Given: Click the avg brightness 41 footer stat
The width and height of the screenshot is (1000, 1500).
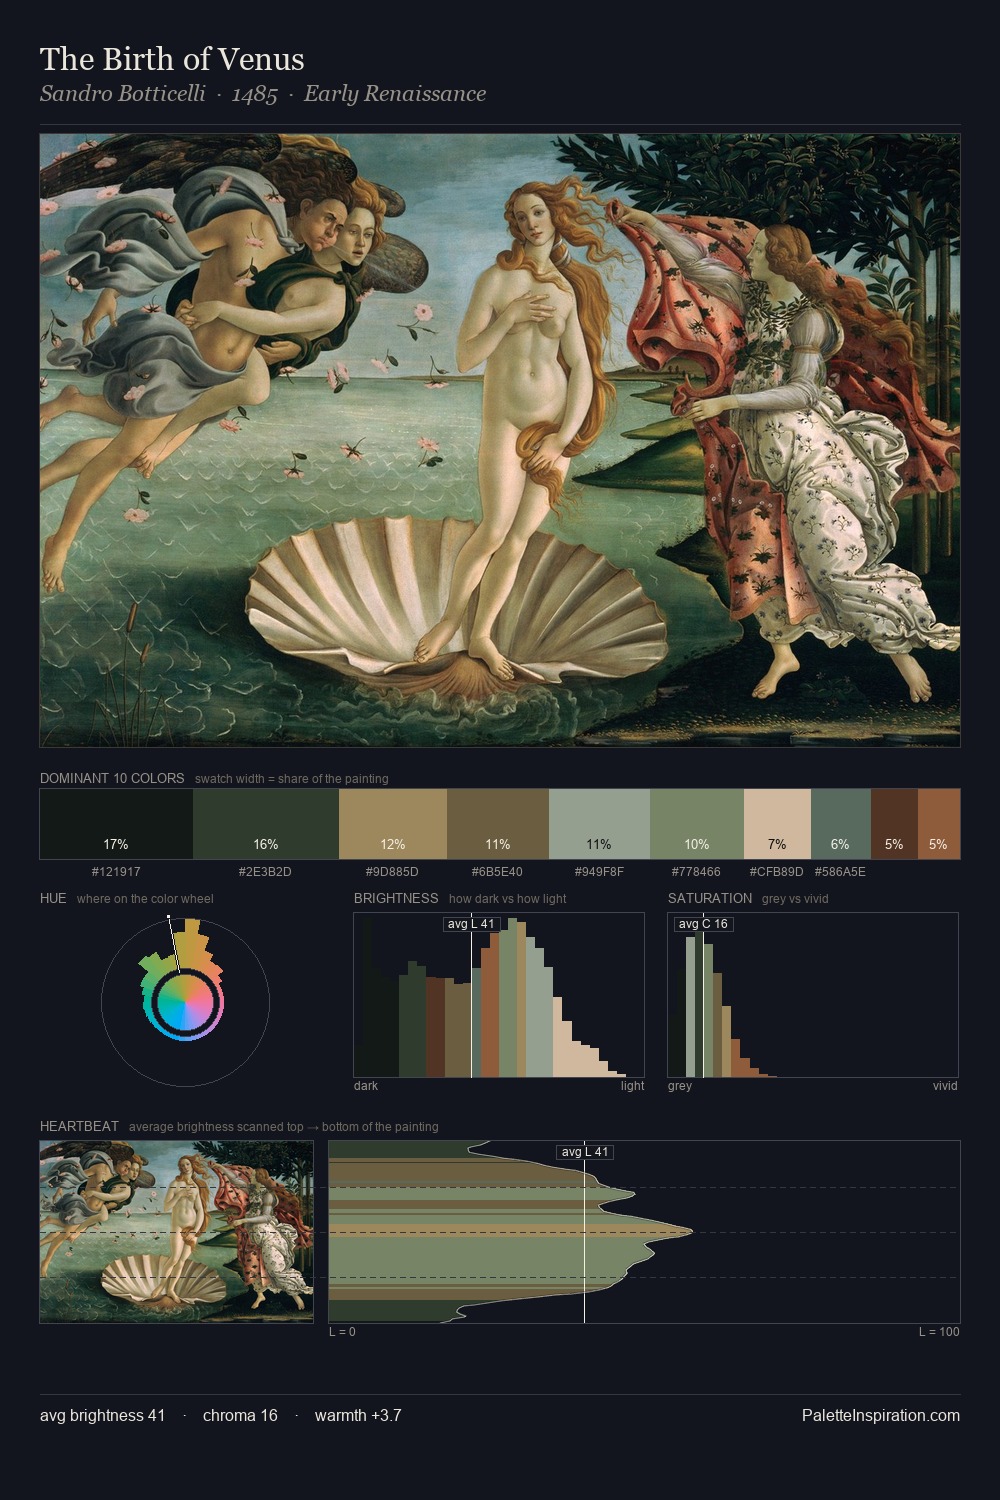Looking at the screenshot, I should [x=102, y=1415].
